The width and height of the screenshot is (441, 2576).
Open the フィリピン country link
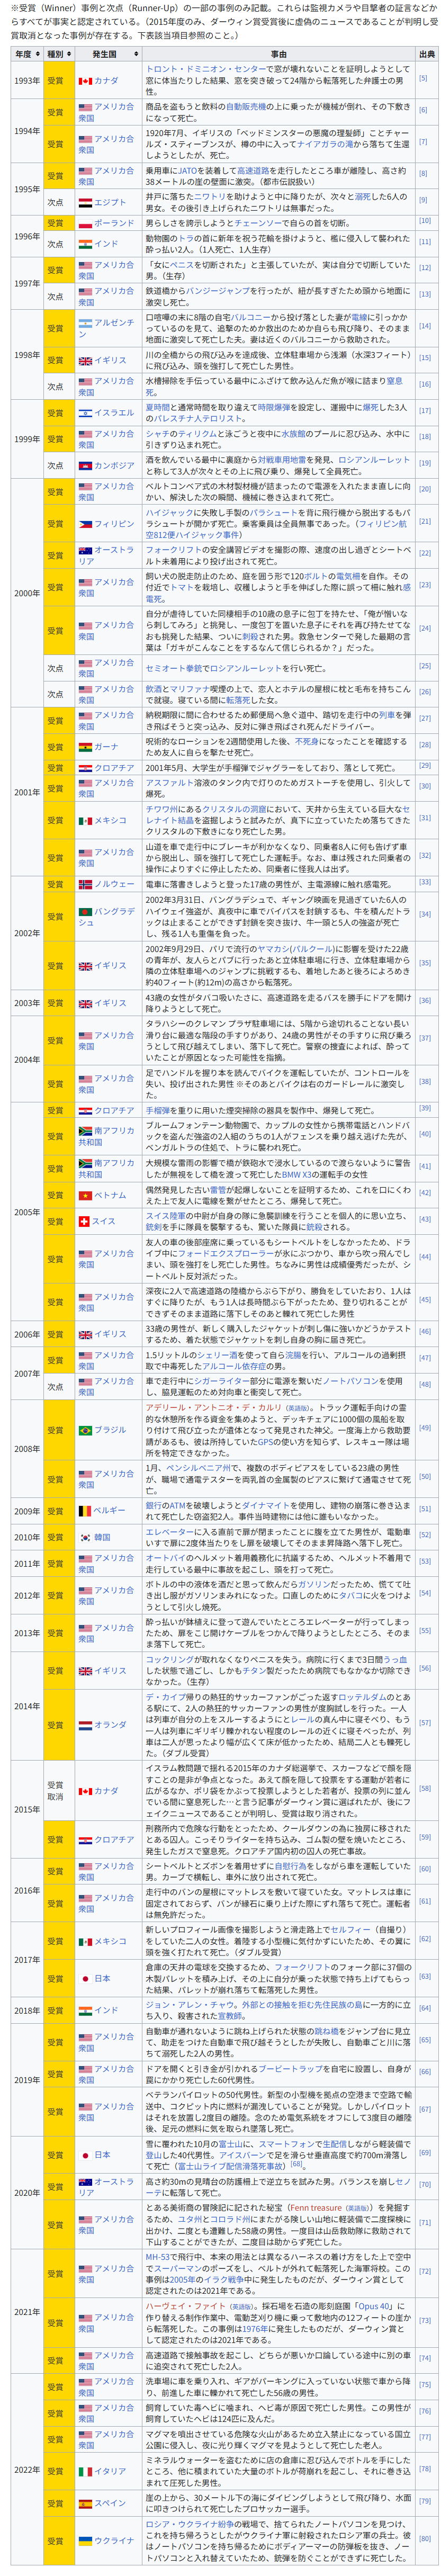point(114,523)
